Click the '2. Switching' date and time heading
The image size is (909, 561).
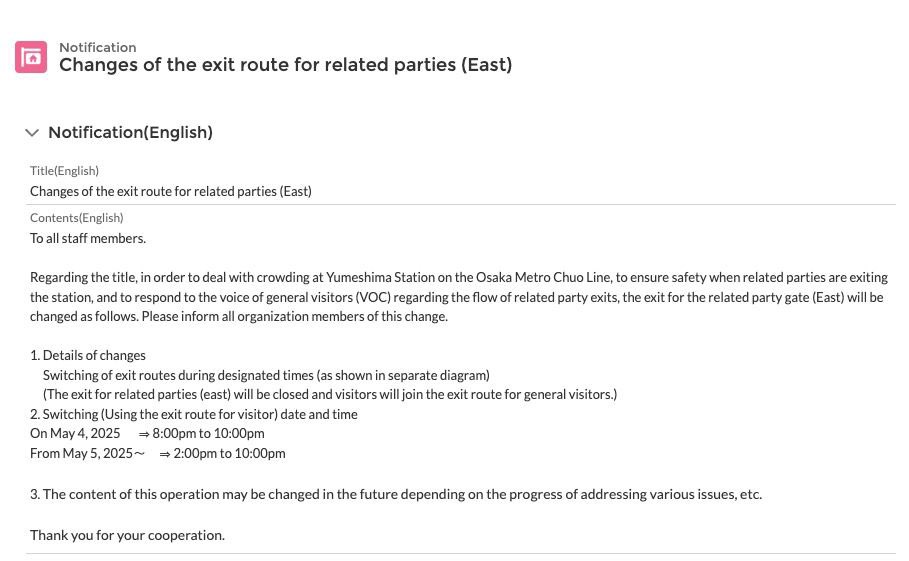194,414
